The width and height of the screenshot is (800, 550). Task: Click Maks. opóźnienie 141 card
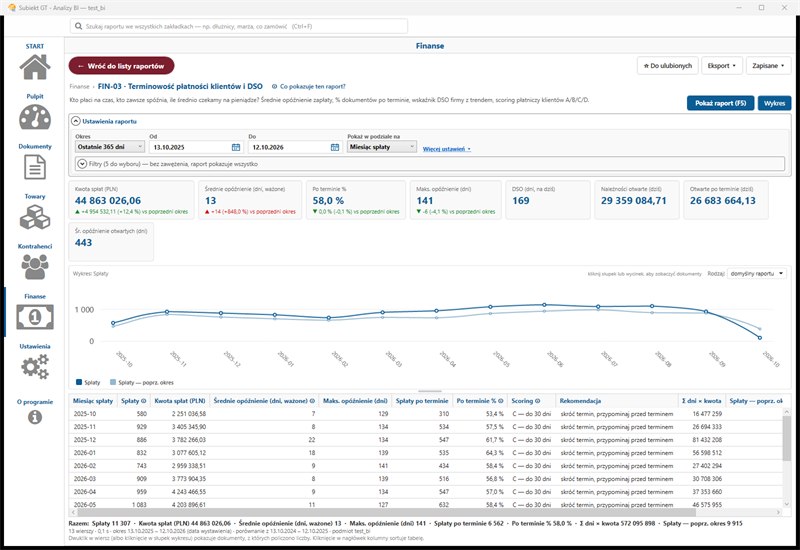click(456, 200)
